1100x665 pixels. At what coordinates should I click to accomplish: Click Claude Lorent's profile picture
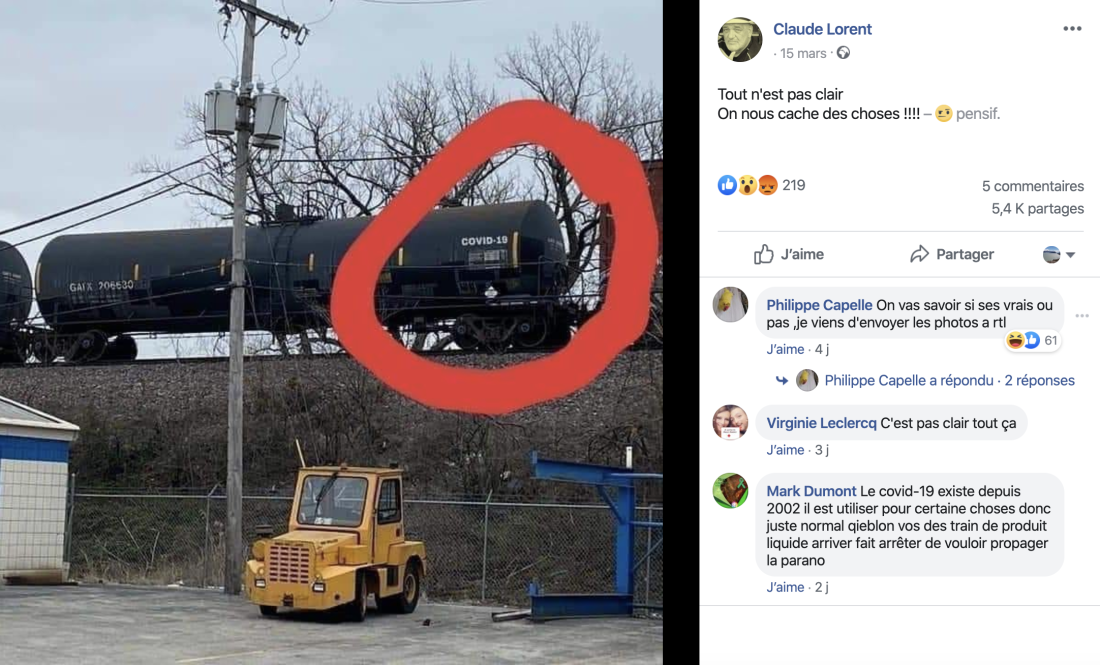tap(739, 40)
